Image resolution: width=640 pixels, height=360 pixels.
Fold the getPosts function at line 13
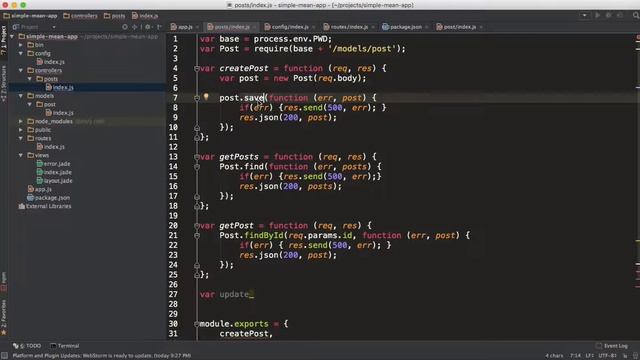pos(197,157)
